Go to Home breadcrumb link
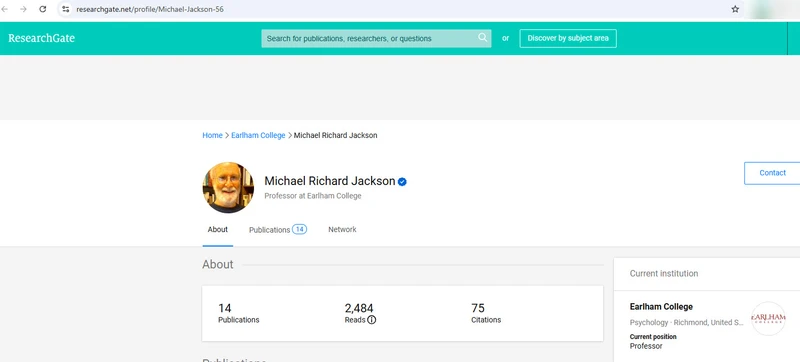Image resolution: width=800 pixels, height=362 pixels. pos(212,135)
